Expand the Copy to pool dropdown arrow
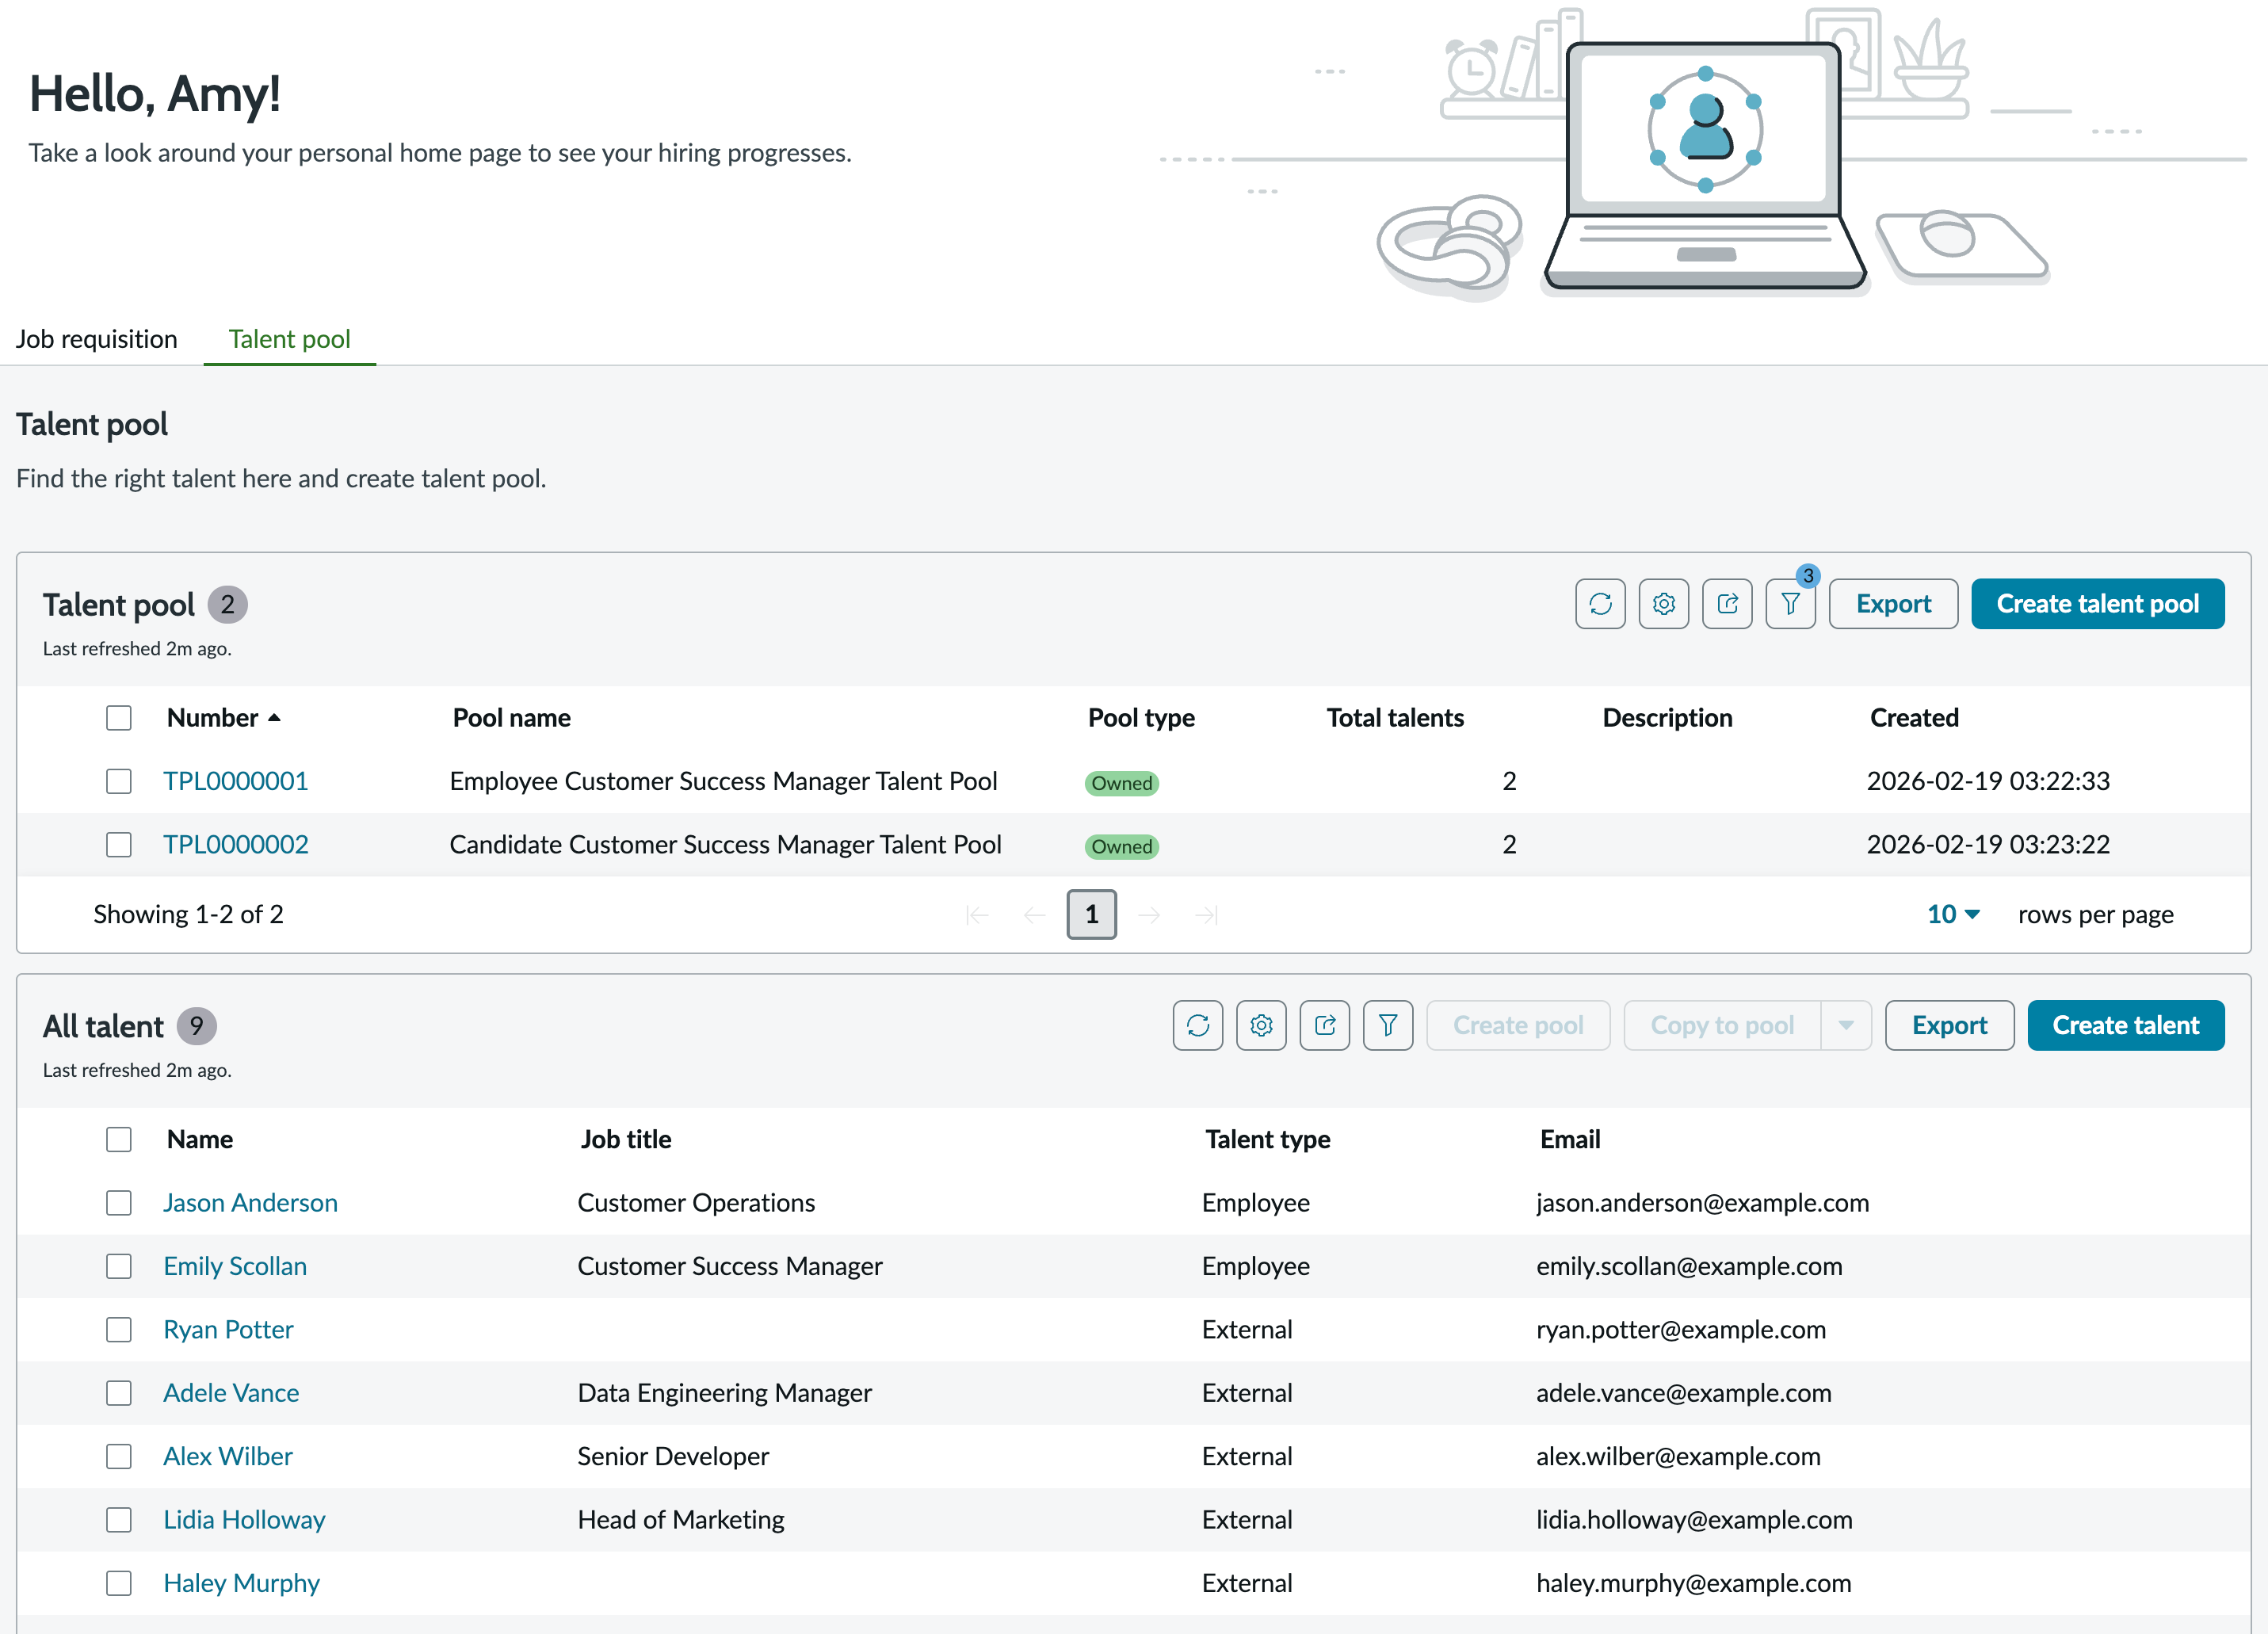This screenshot has width=2268, height=1634. [x=1846, y=1025]
